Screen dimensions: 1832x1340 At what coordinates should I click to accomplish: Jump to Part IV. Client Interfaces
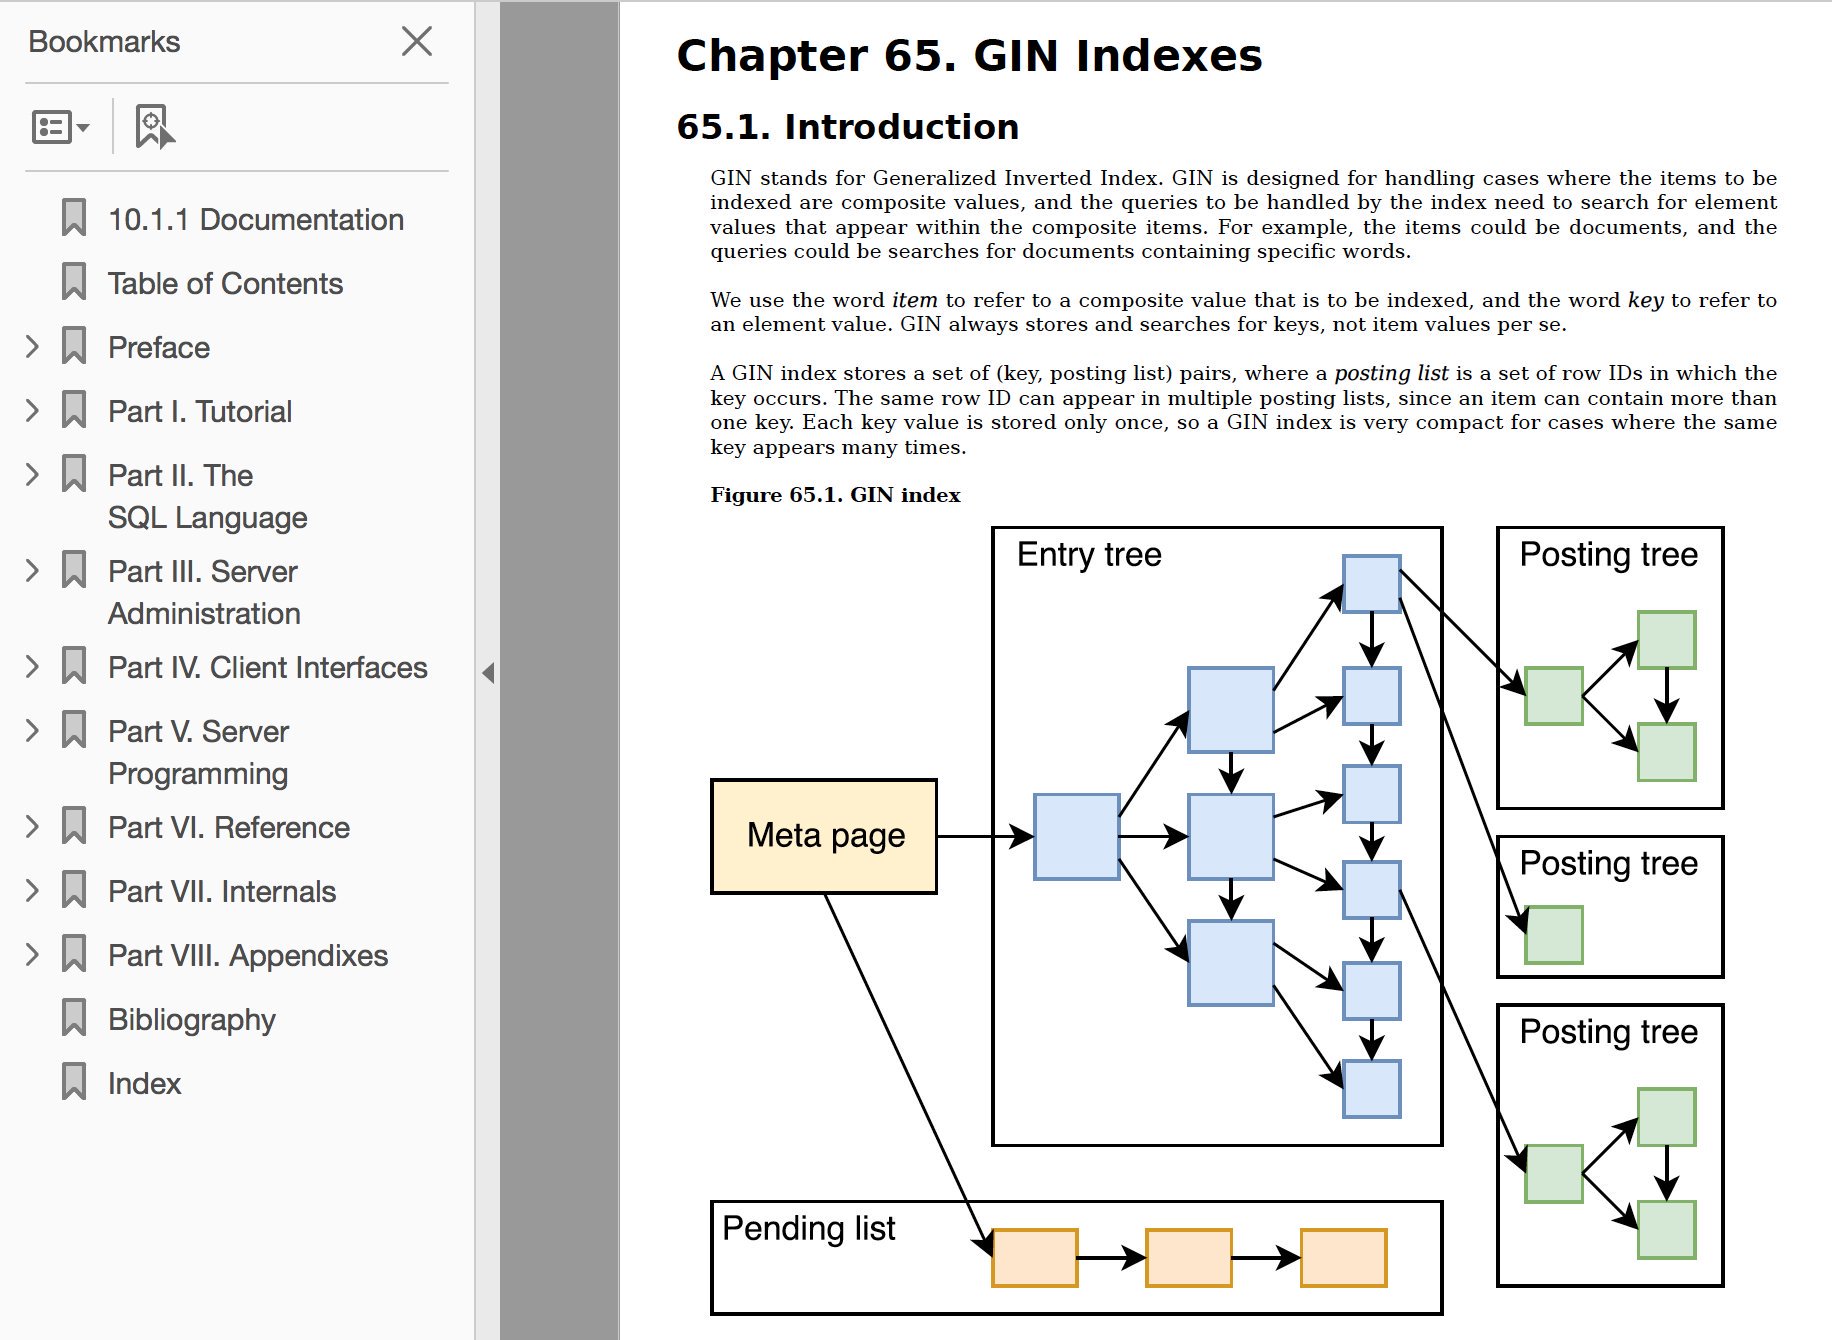[x=267, y=668]
